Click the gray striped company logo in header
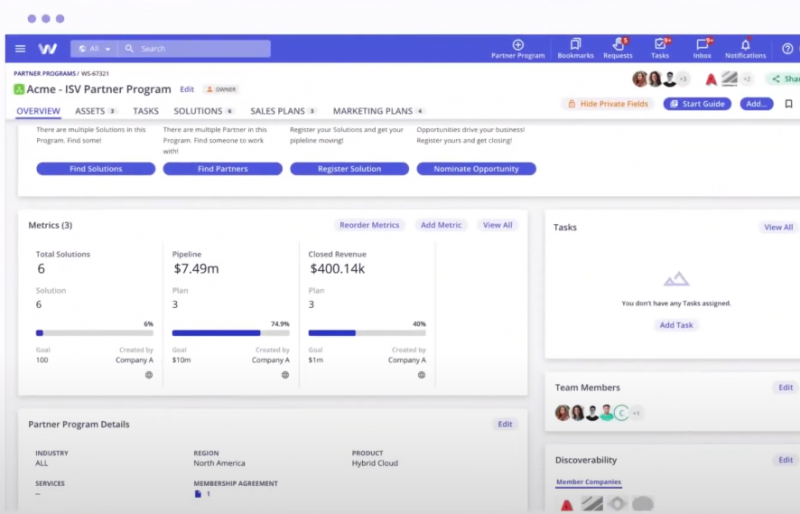 (x=730, y=79)
